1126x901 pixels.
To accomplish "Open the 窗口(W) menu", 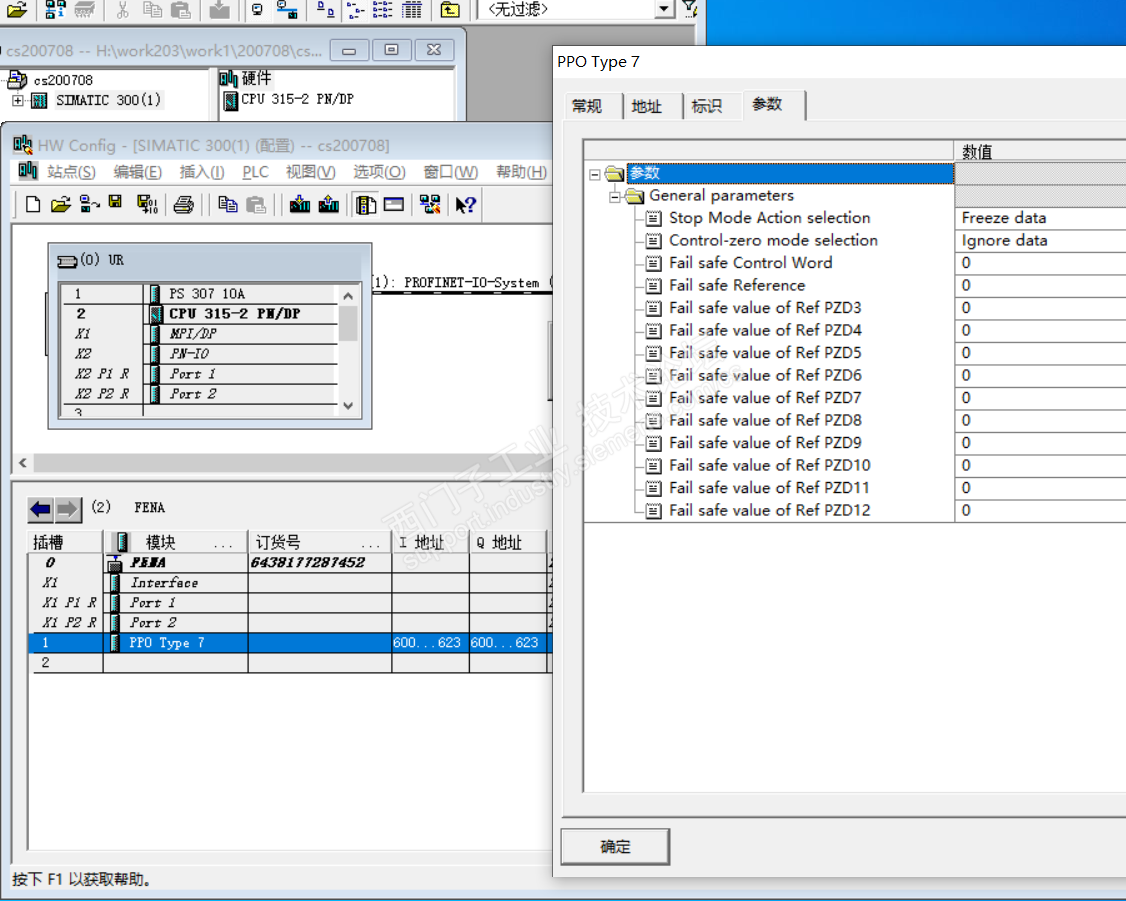I will pyautogui.click(x=450, y=172).
